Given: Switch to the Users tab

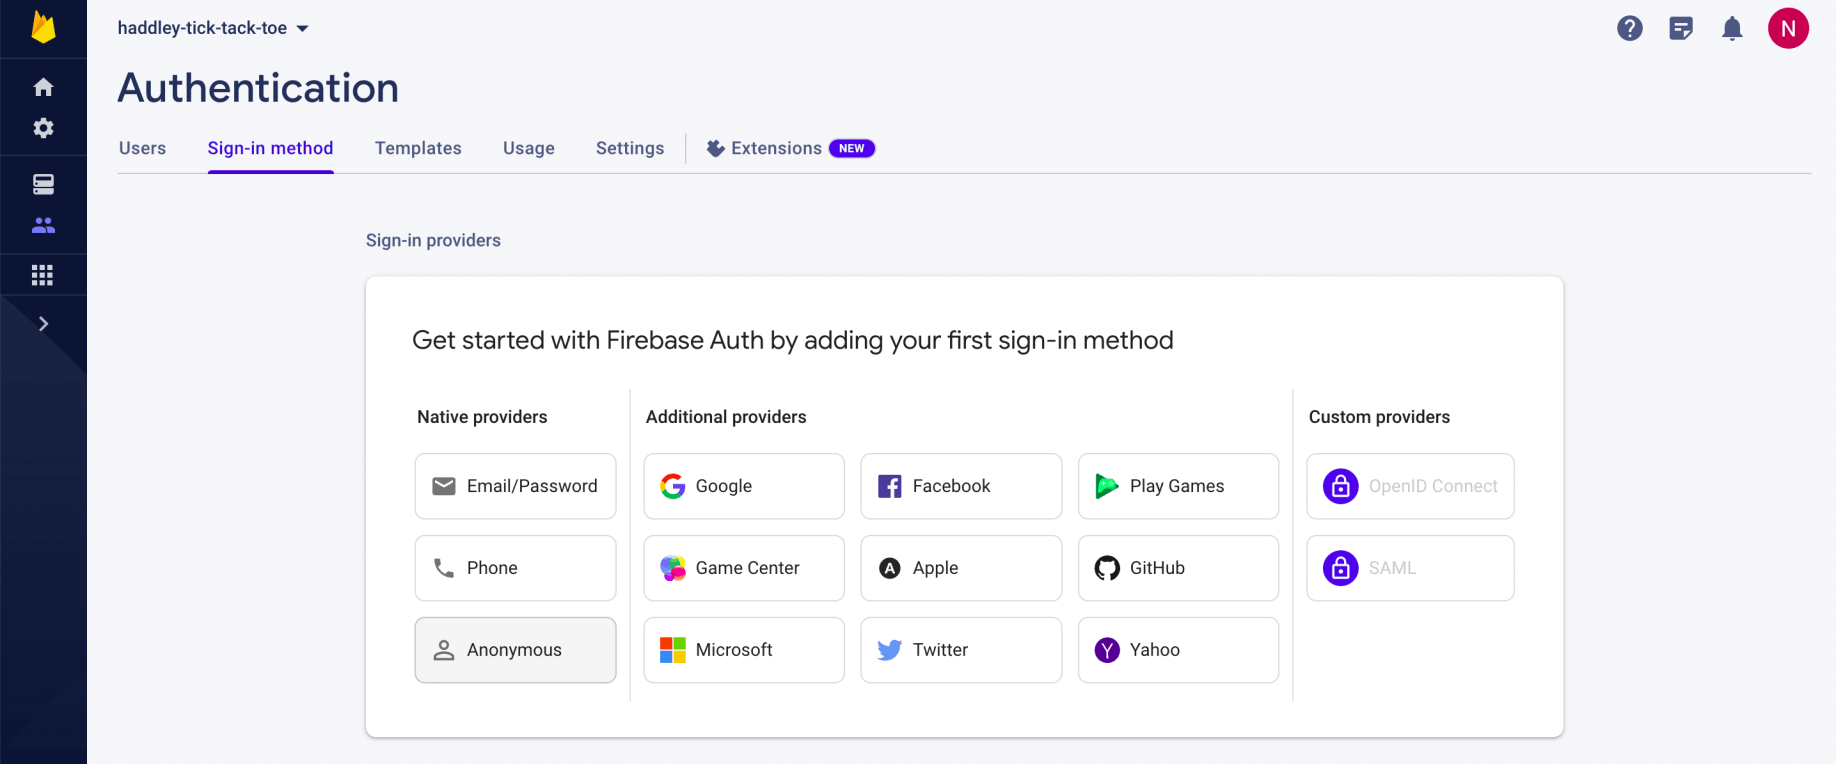Looking at the screenshot, I should [142, 148].
